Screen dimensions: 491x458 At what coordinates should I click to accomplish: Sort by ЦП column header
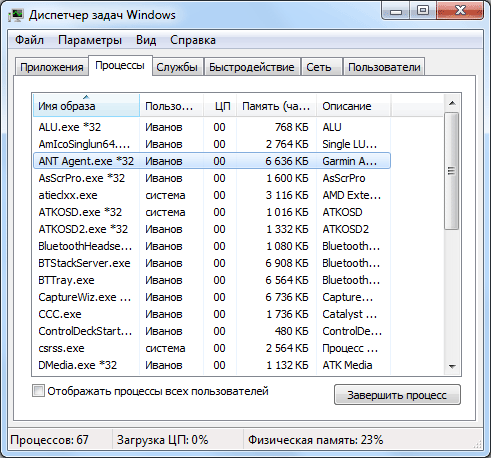point(220,106)
